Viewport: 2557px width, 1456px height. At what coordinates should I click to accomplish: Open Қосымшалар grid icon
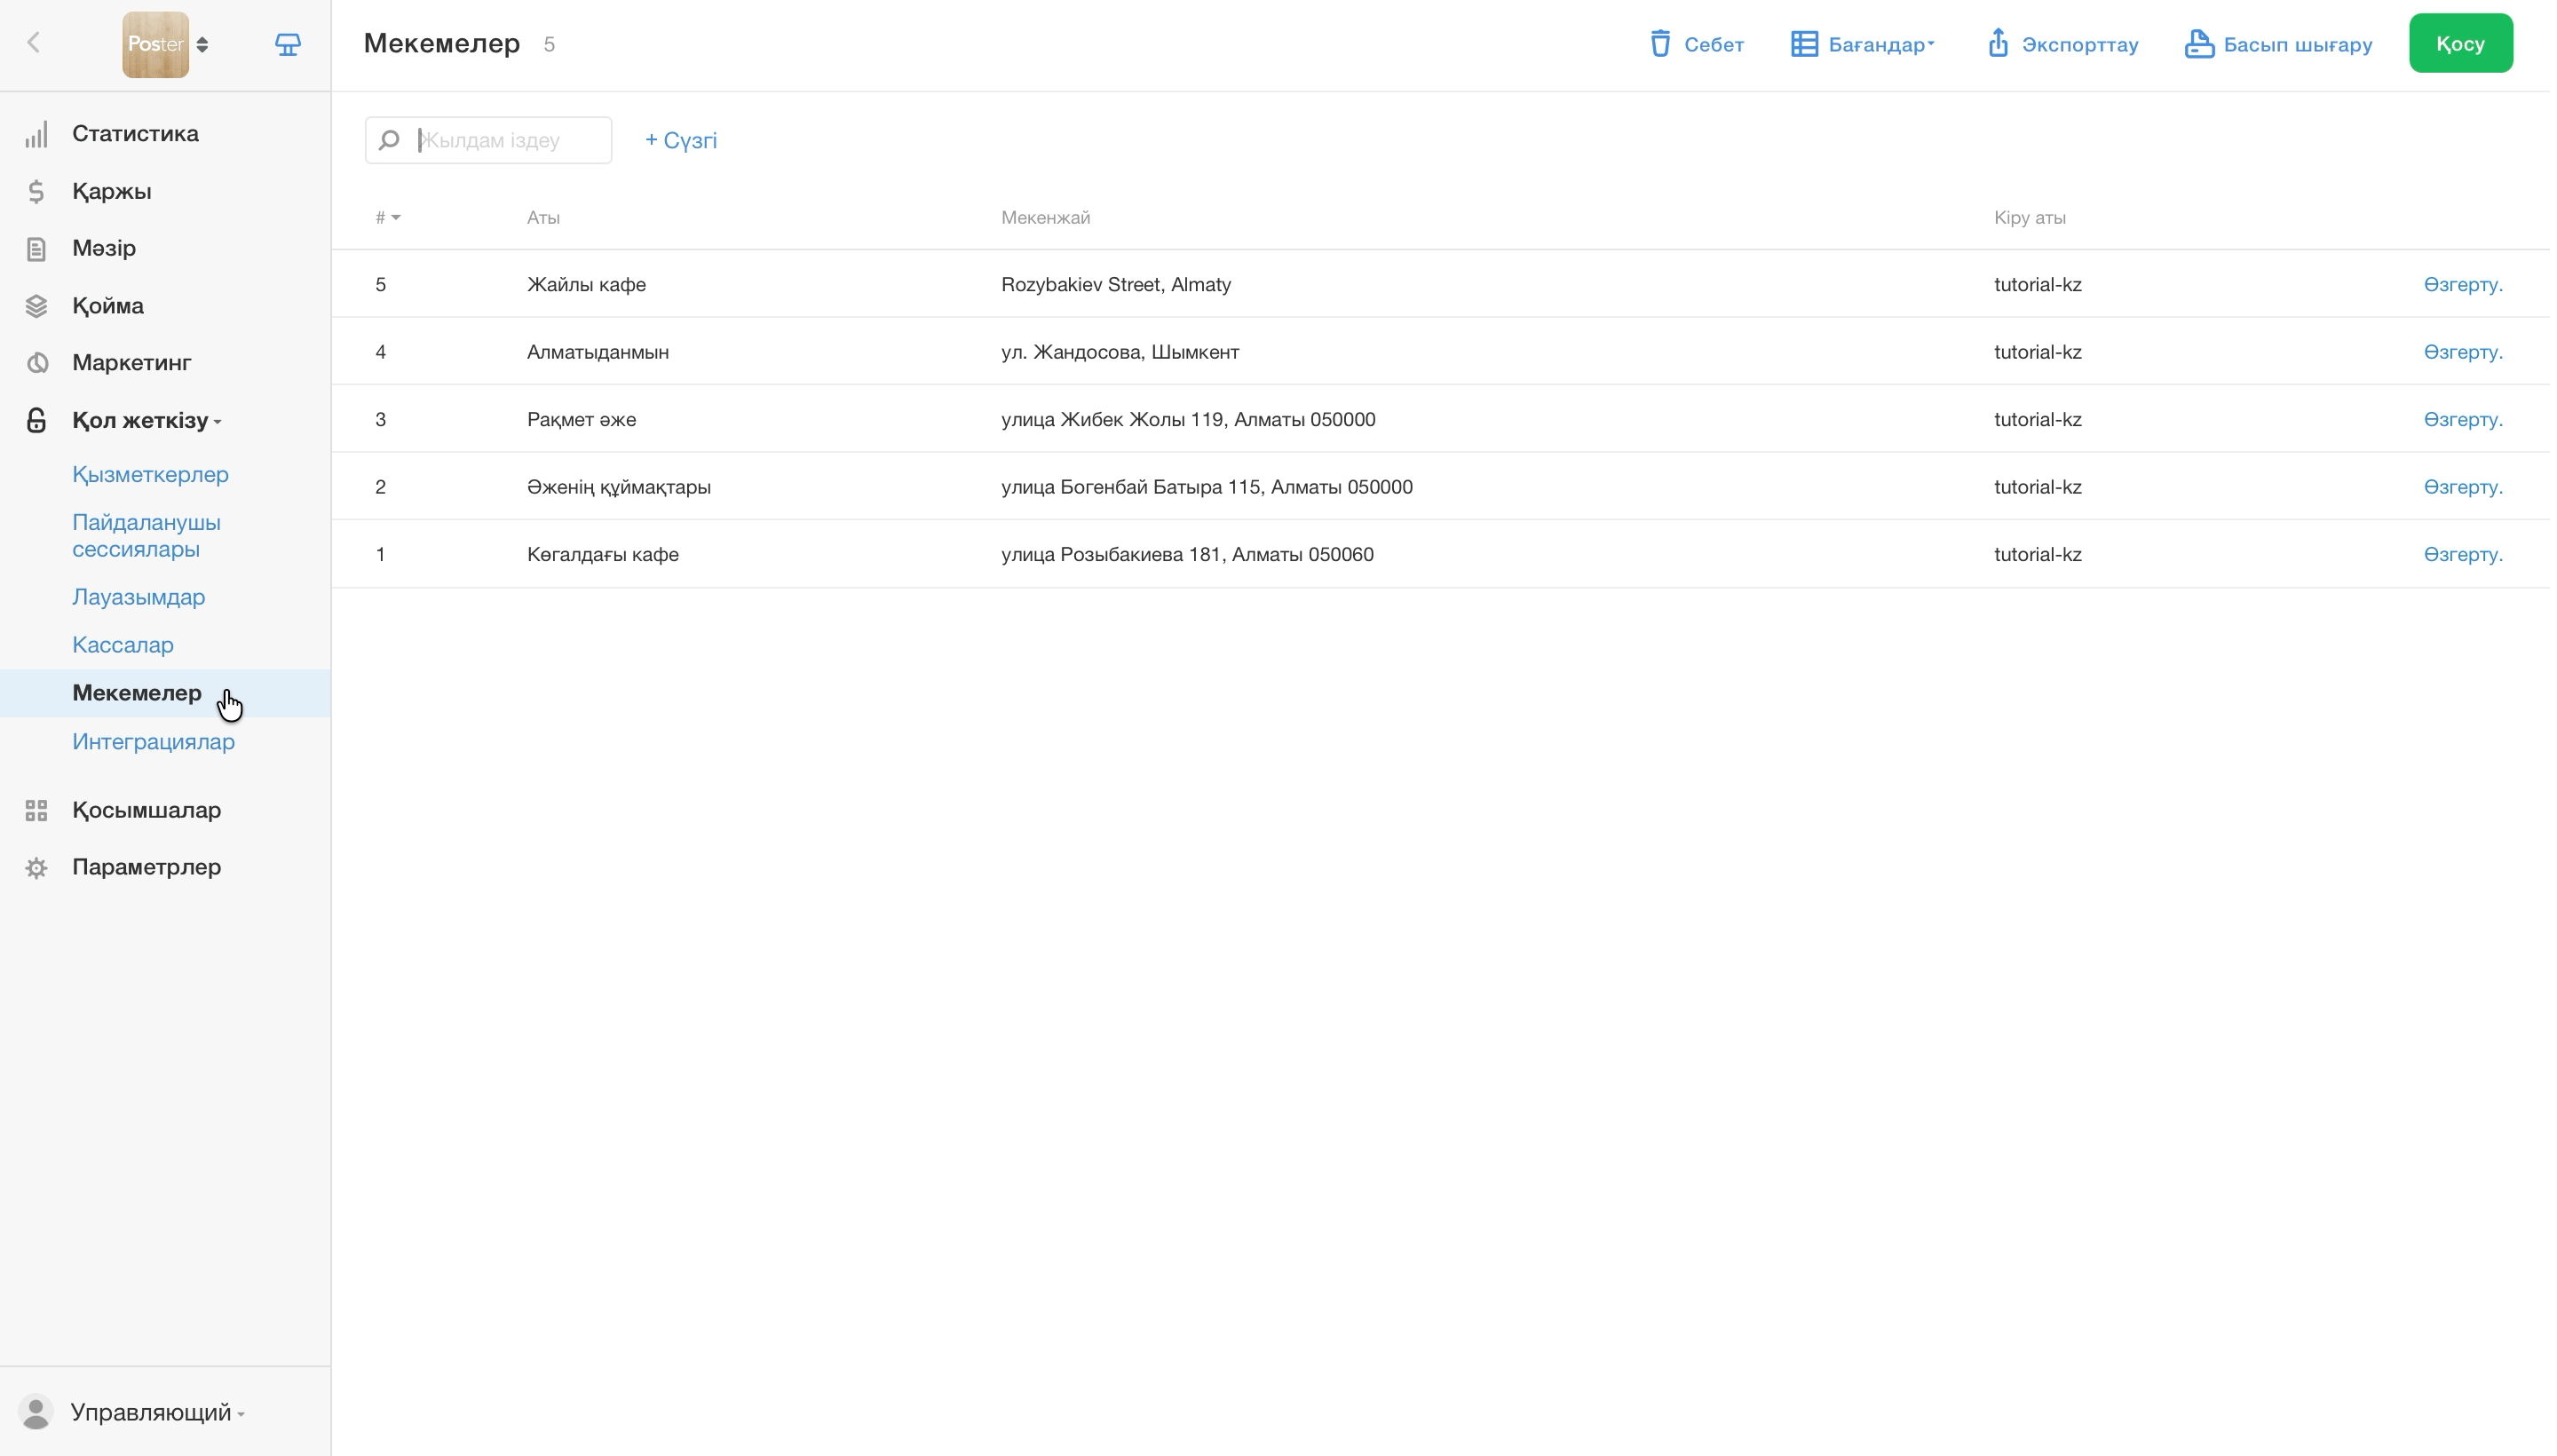click(x=36, y=811)
